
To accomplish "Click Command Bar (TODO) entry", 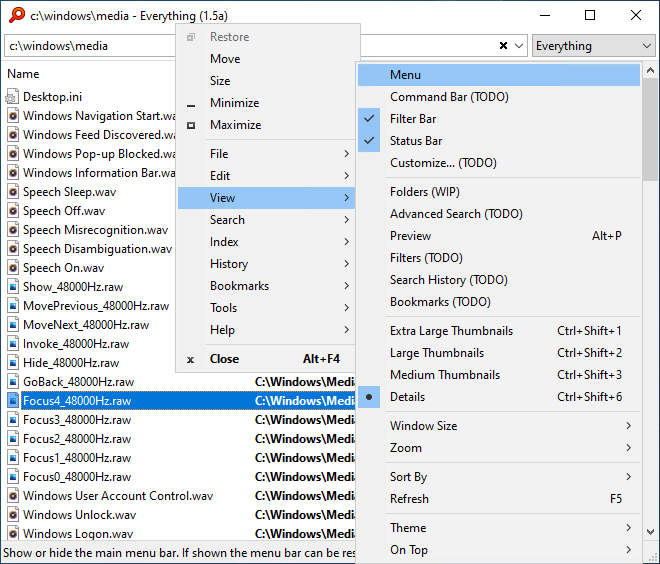I will [x=499, y=97].
